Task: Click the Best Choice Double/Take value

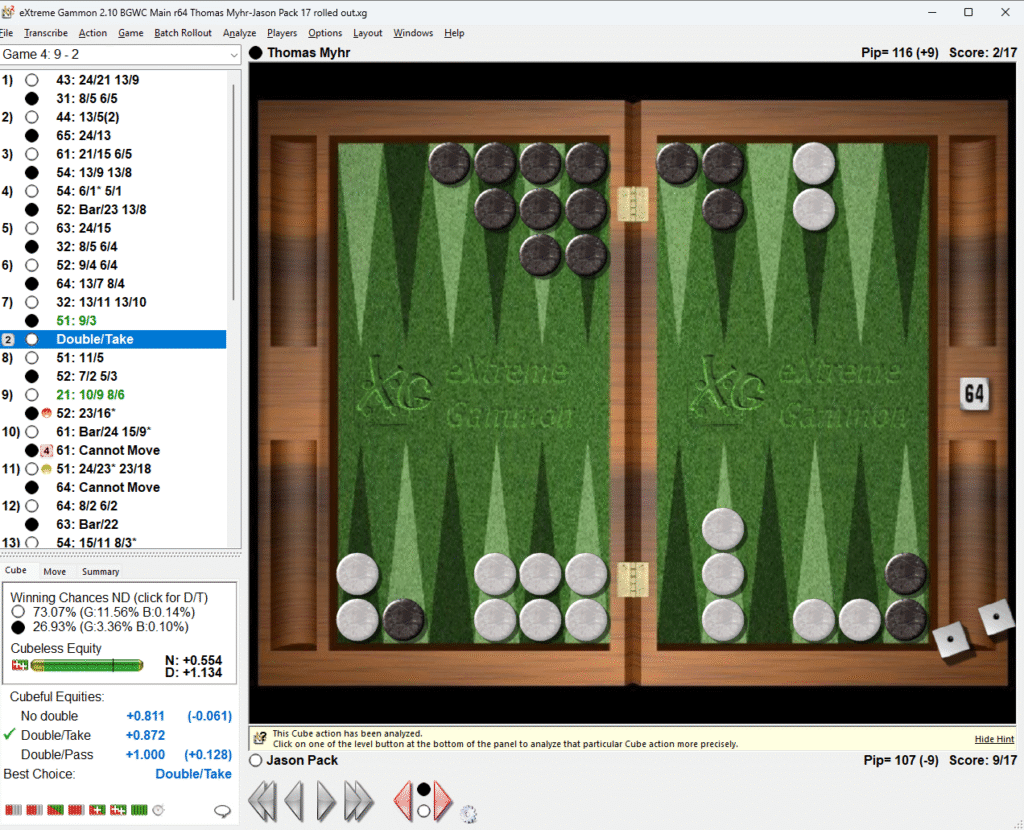Action: point(193,774)
